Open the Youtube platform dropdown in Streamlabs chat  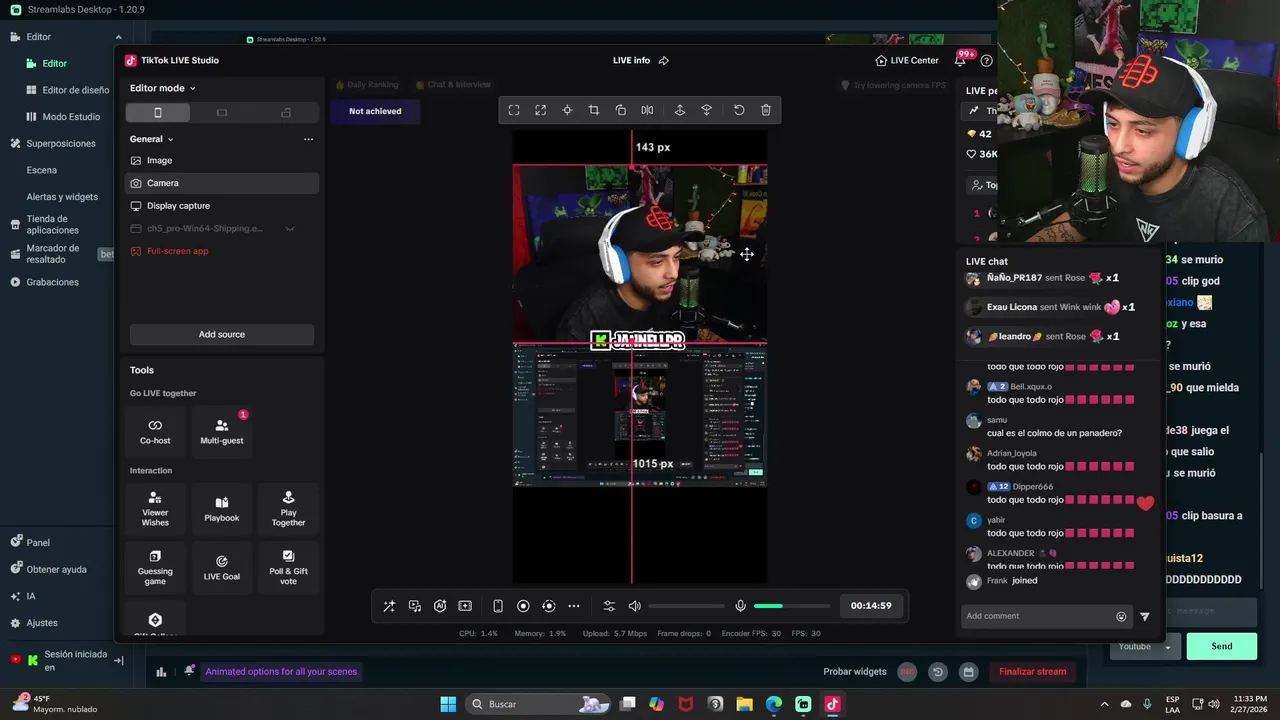(1144, 646)
